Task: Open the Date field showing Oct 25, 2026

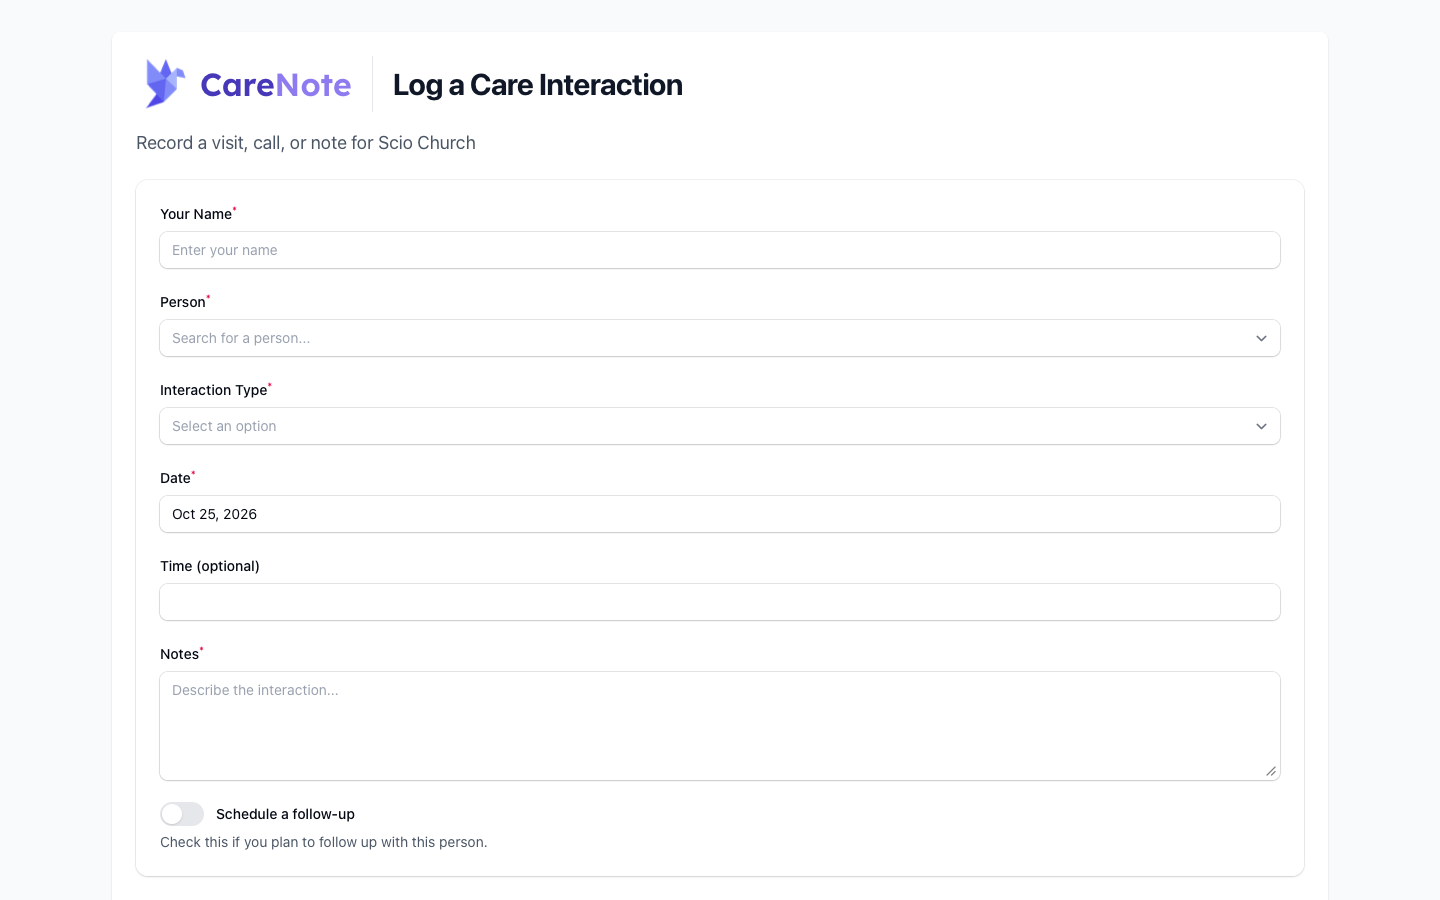Action: pyautogui.click(x=720, y=514)
